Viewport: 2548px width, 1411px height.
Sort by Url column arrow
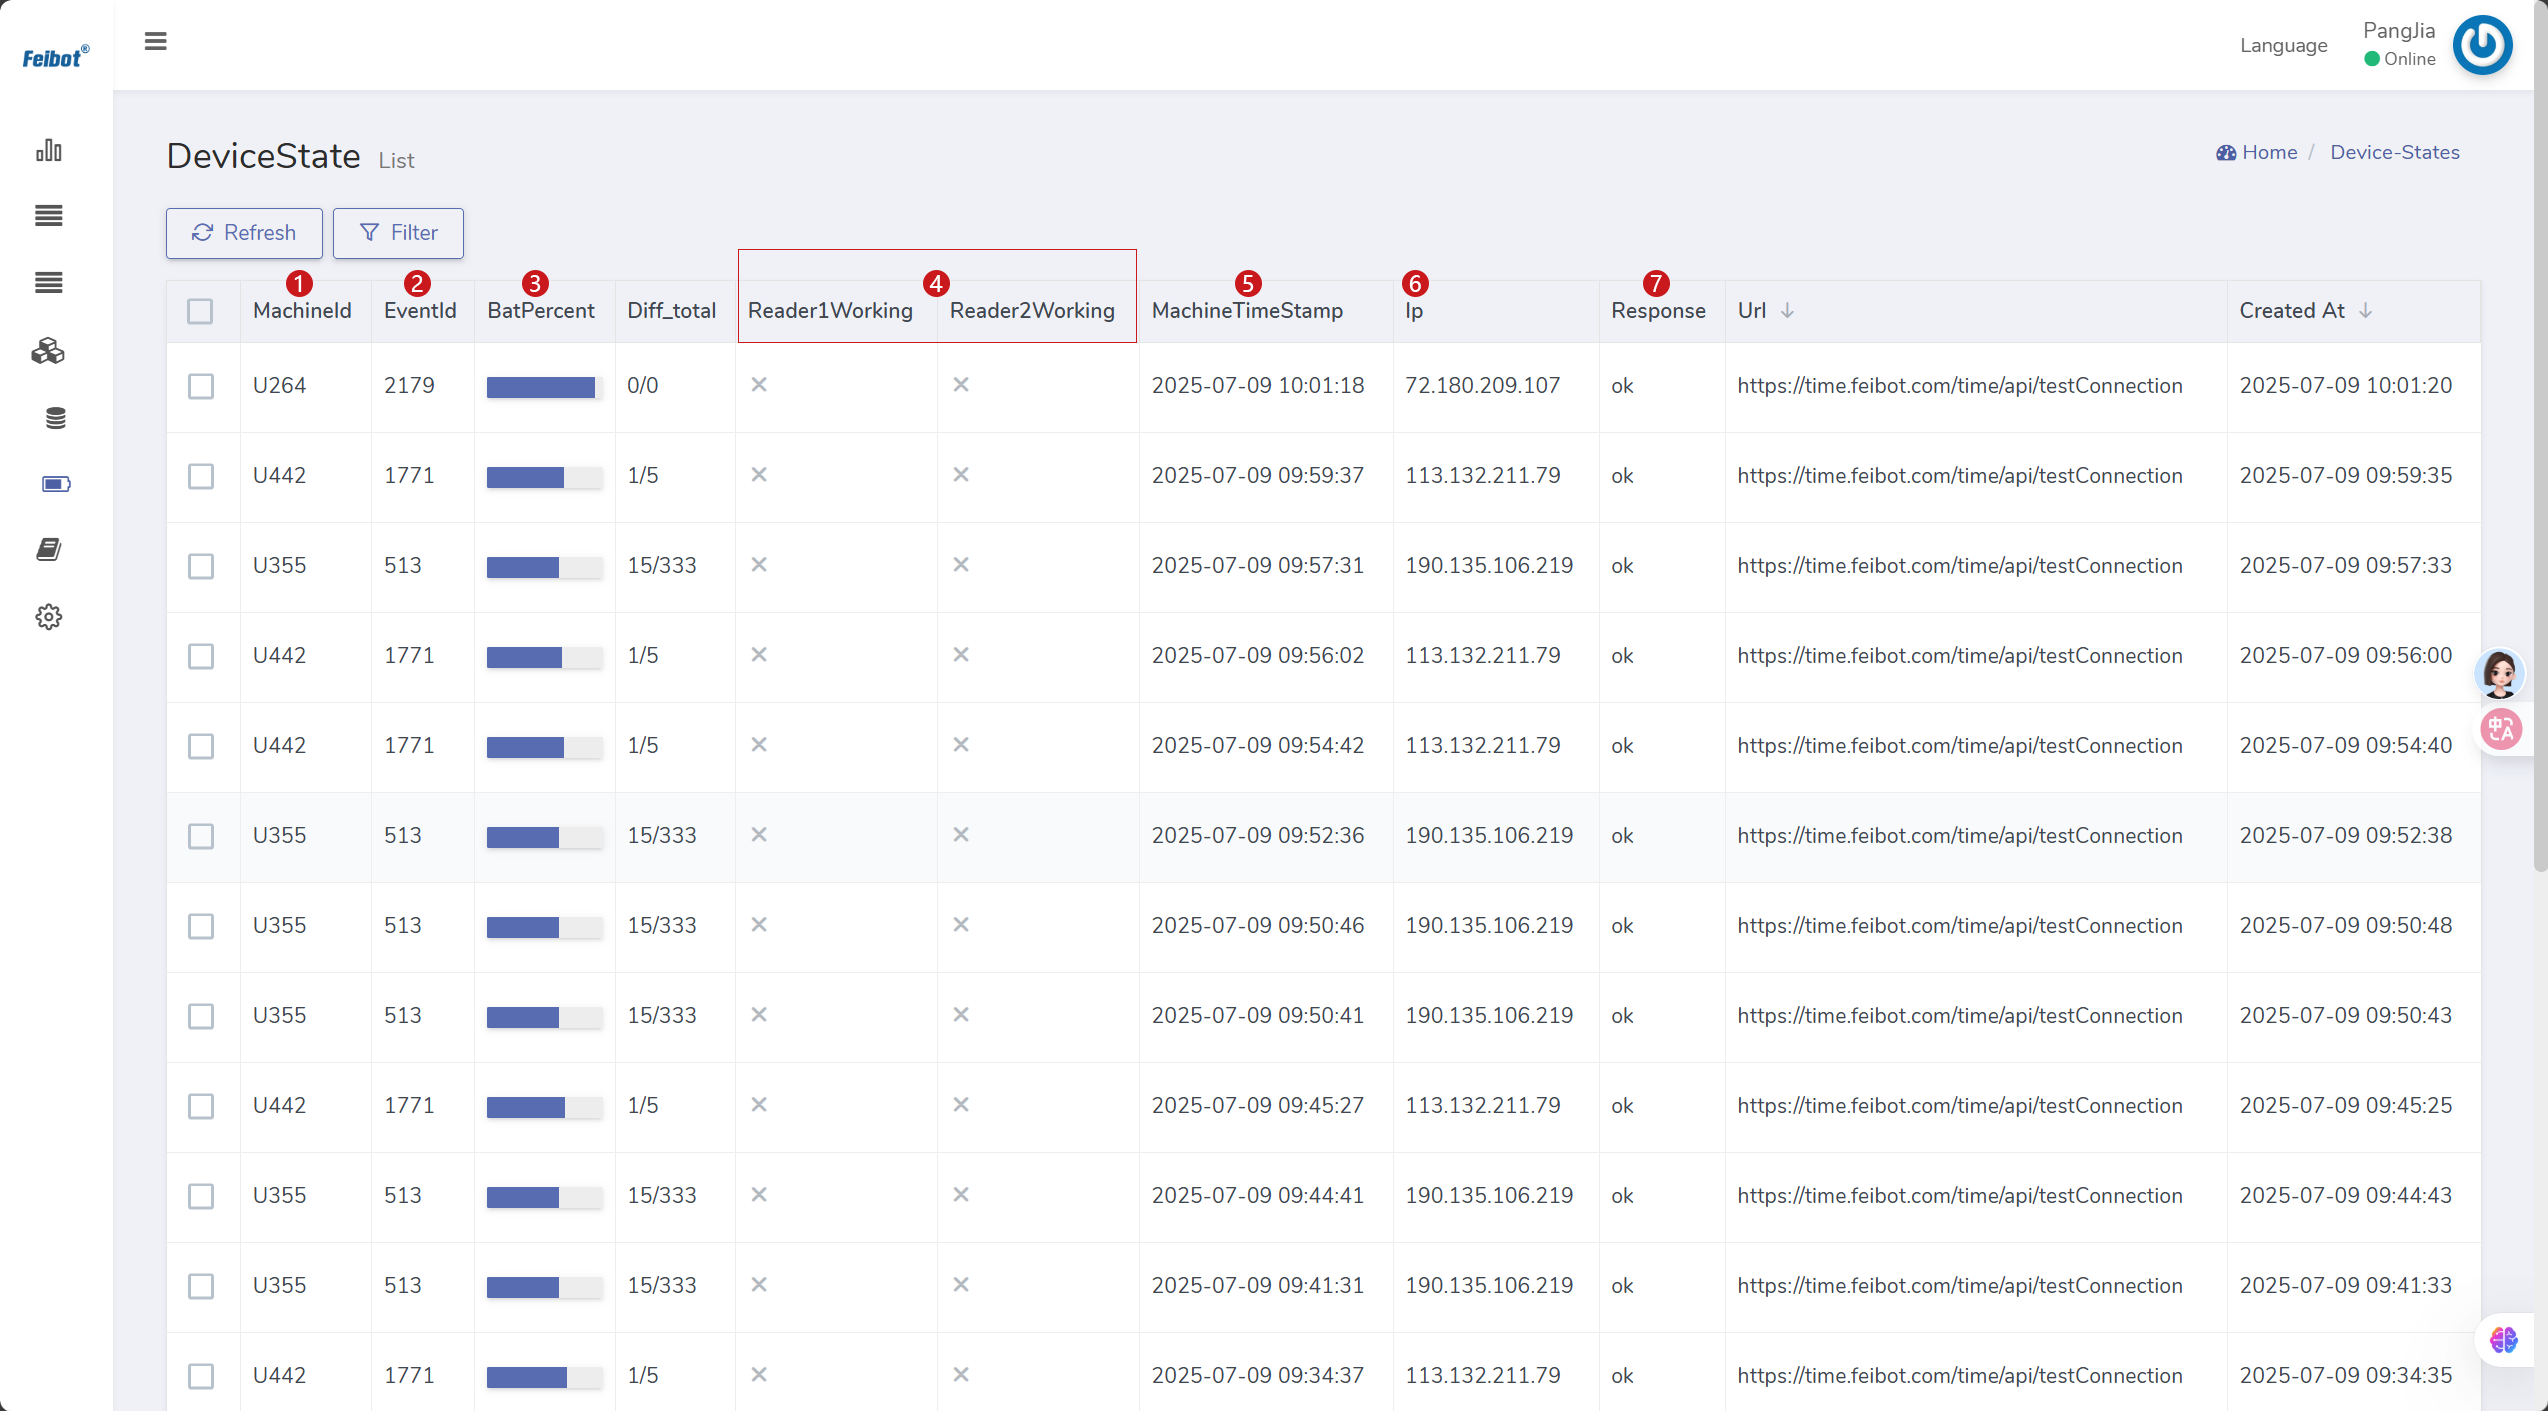point(1787,311)
